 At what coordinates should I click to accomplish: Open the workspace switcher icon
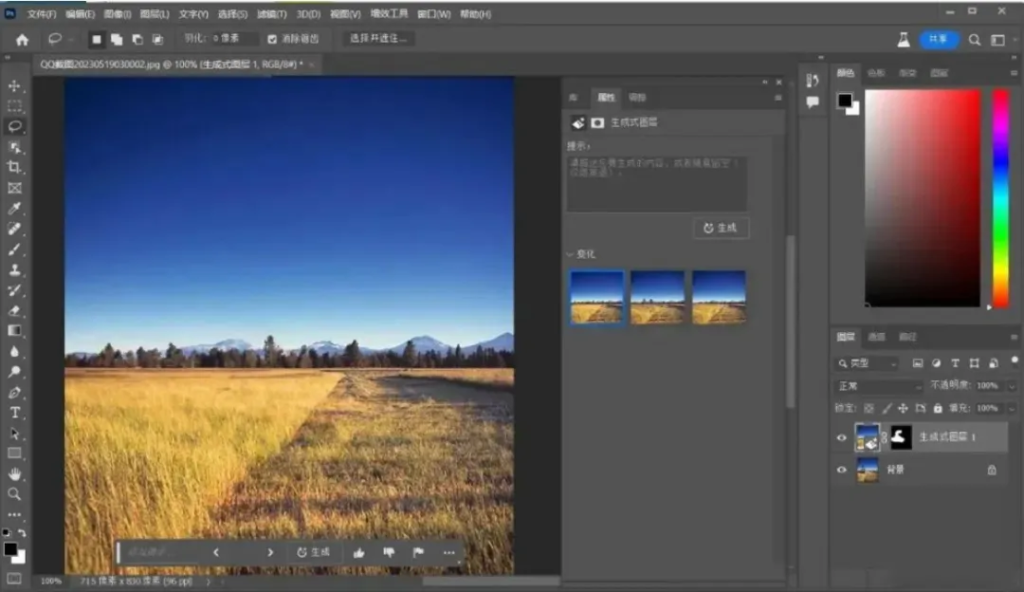998,40
